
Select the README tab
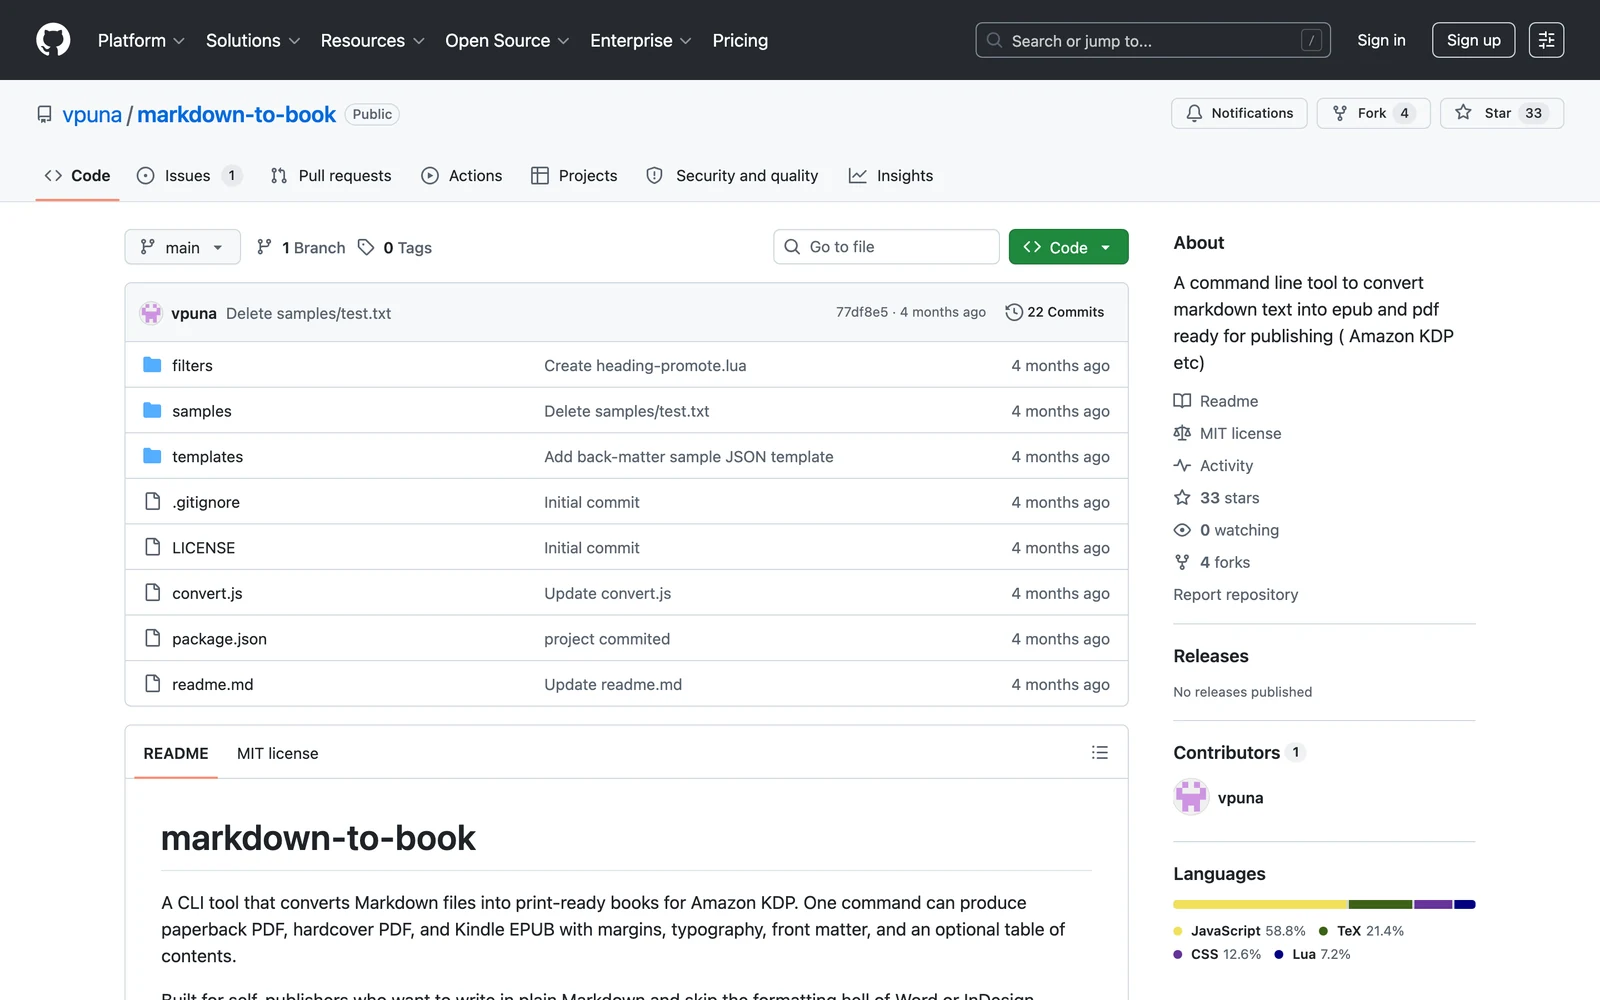coord(176,753)
